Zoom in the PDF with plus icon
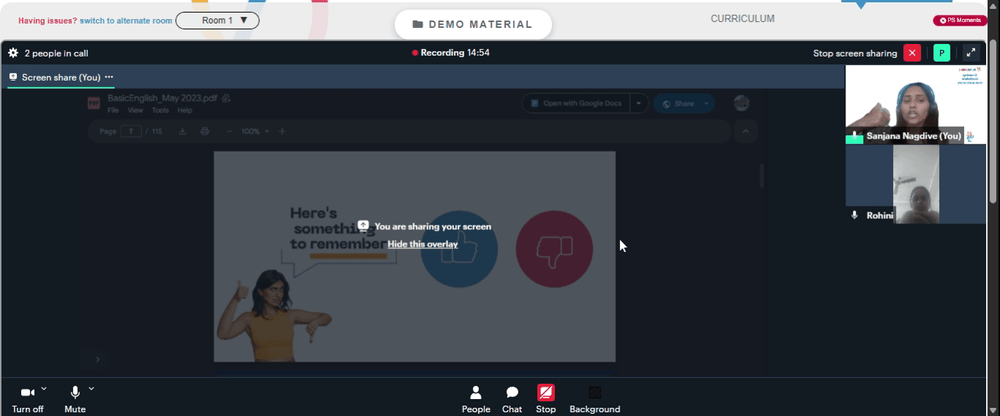The width and height of the screenshot is (1000, 416). tap(282, 131)
